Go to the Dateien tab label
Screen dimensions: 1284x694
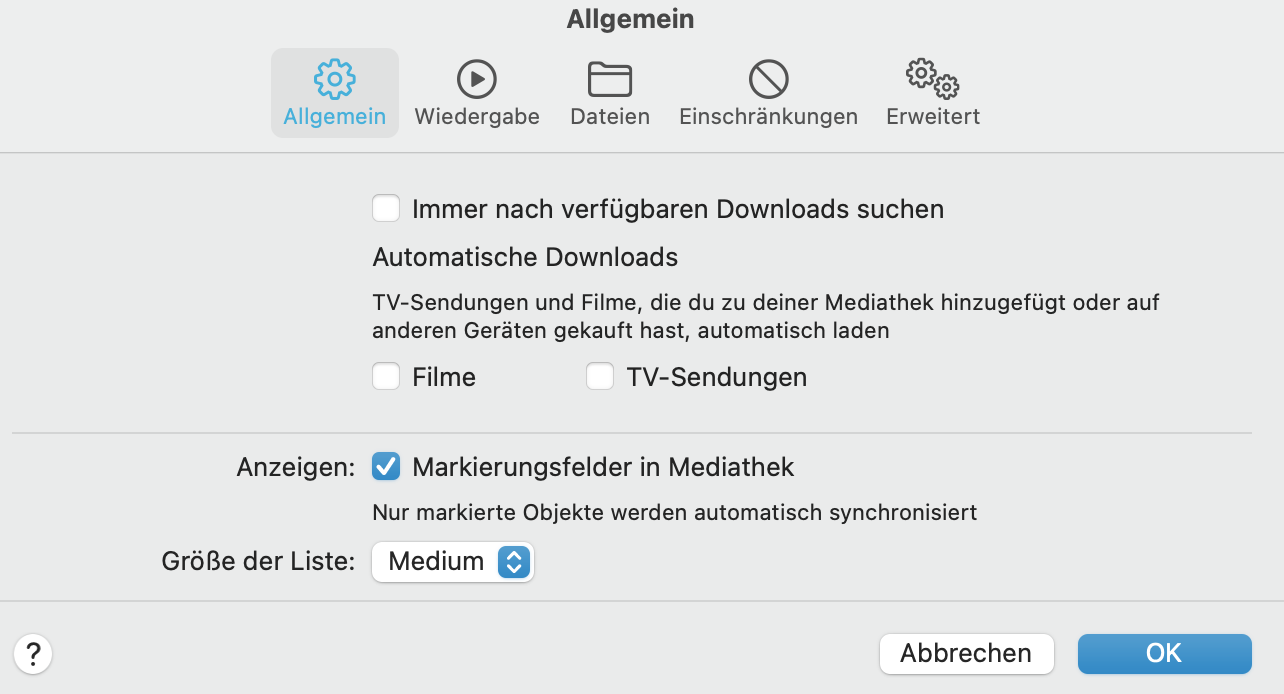pos(610,117)
